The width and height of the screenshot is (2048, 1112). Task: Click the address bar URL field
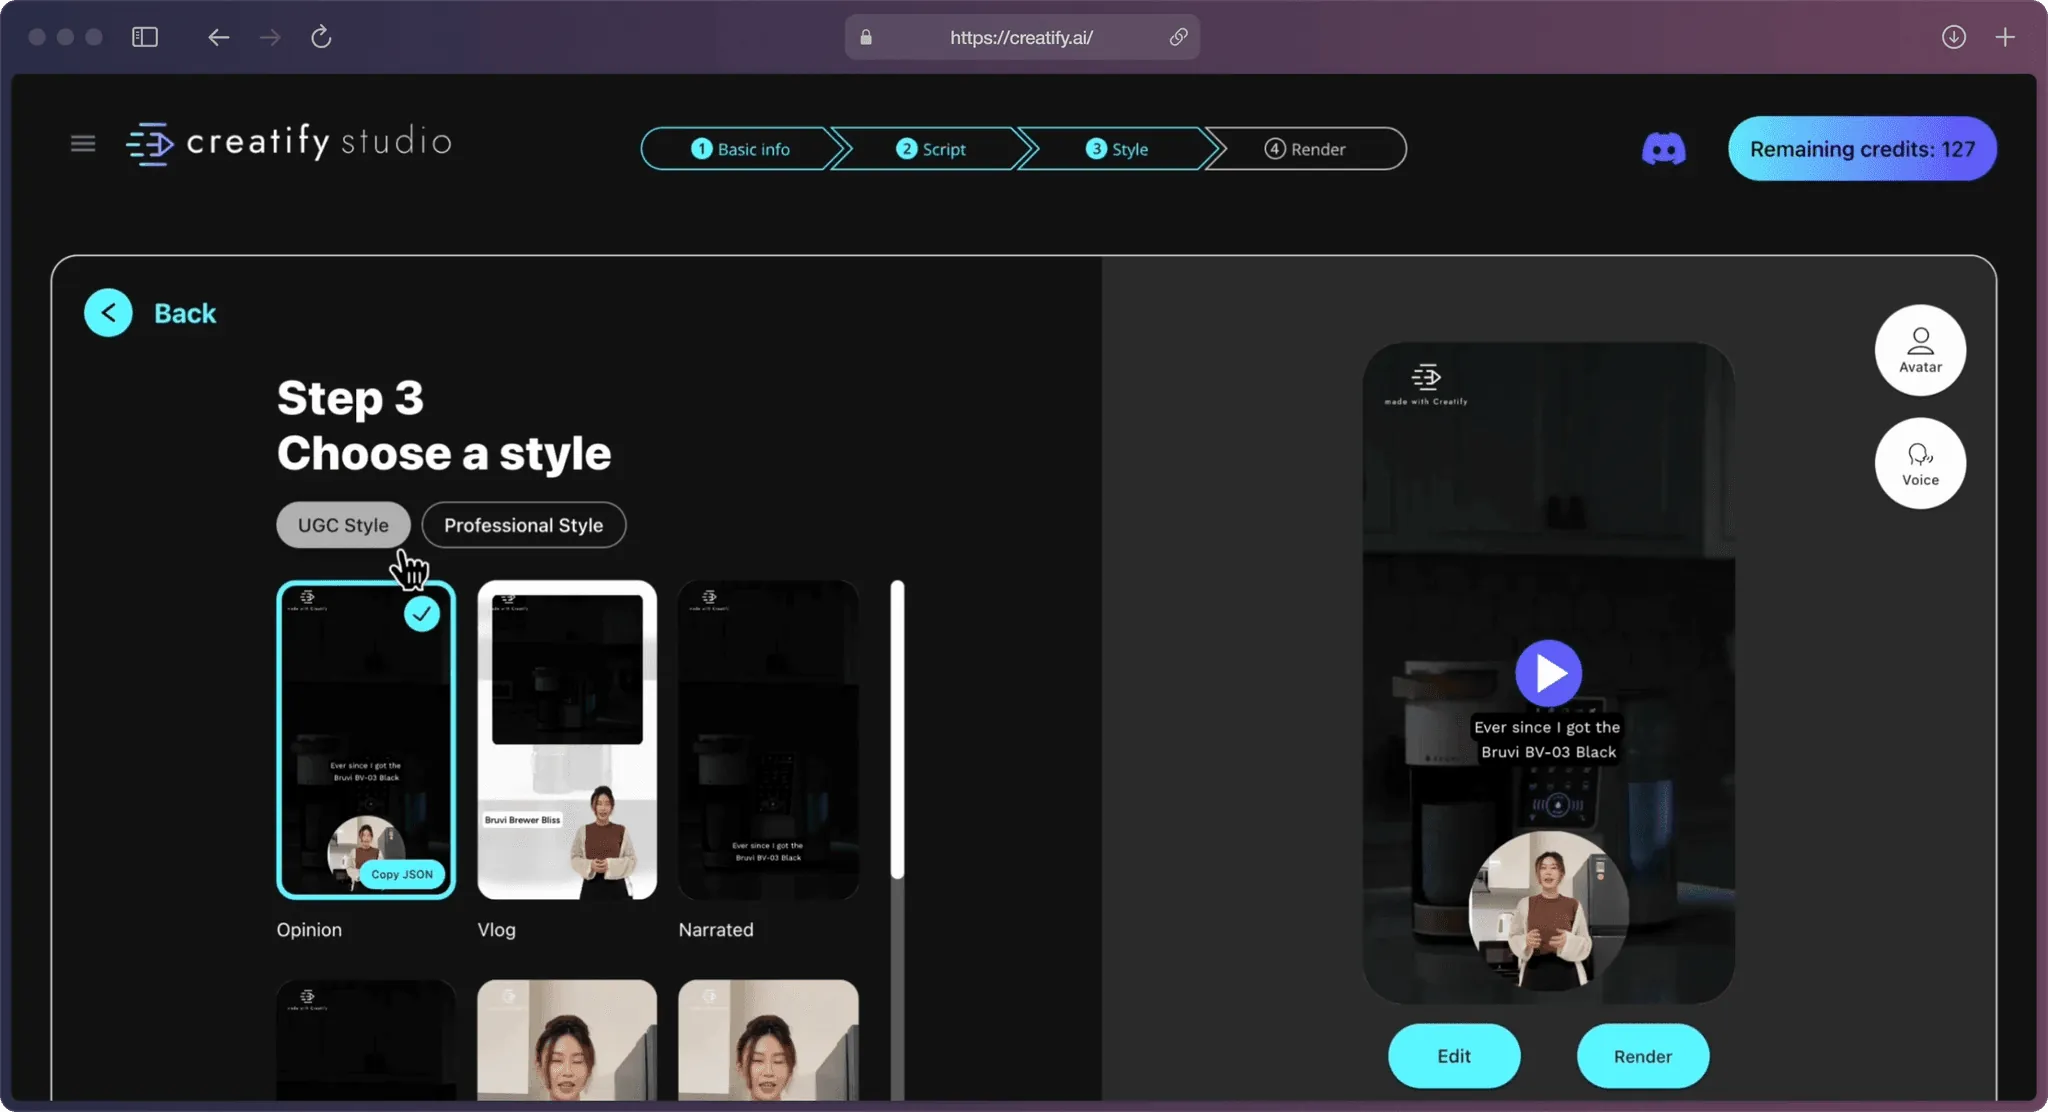pos(1022,37)
